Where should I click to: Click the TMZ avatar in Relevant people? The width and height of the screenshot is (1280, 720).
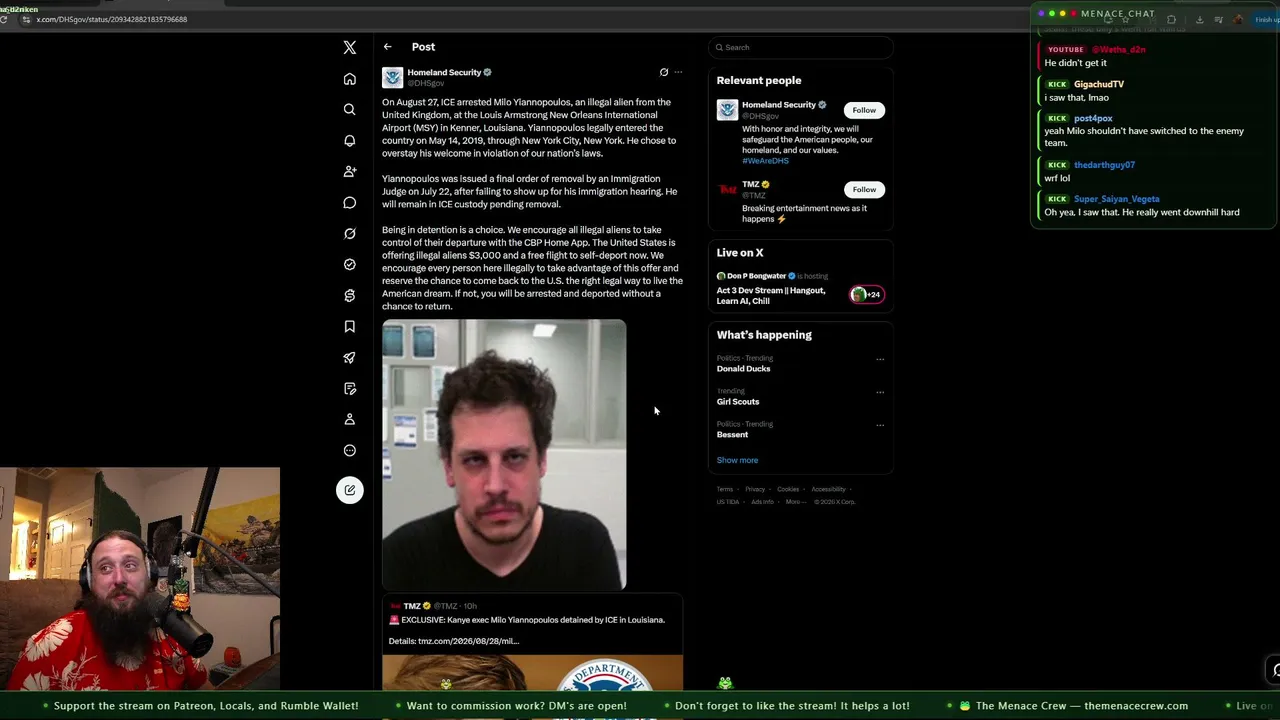(727, 190)
